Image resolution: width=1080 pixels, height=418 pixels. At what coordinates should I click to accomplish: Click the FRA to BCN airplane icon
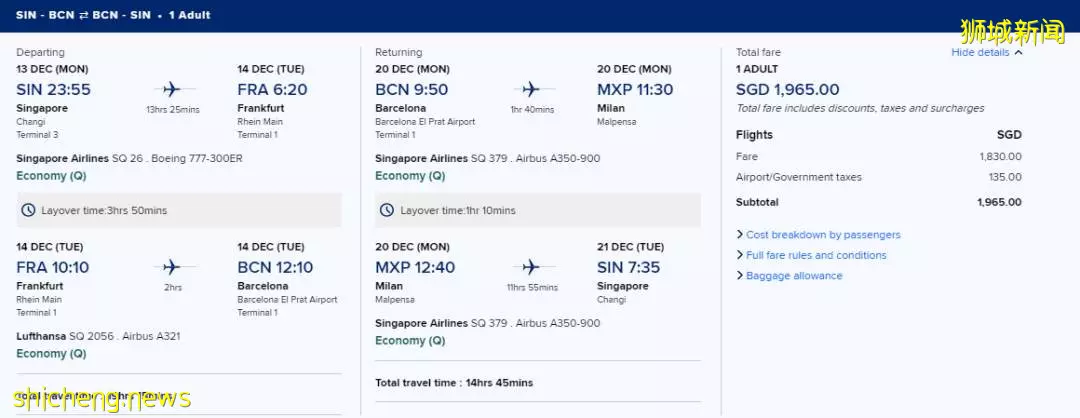[172, 267]
